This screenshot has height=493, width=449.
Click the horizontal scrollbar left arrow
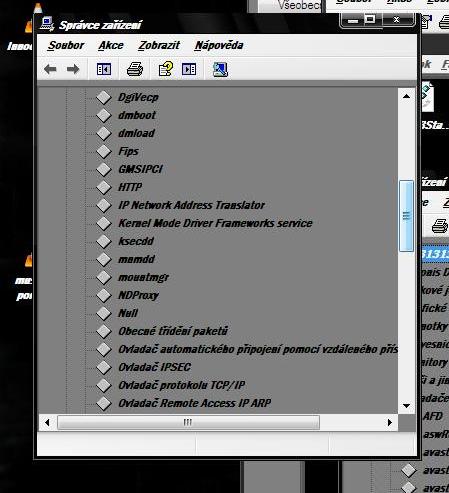(47, 423)
